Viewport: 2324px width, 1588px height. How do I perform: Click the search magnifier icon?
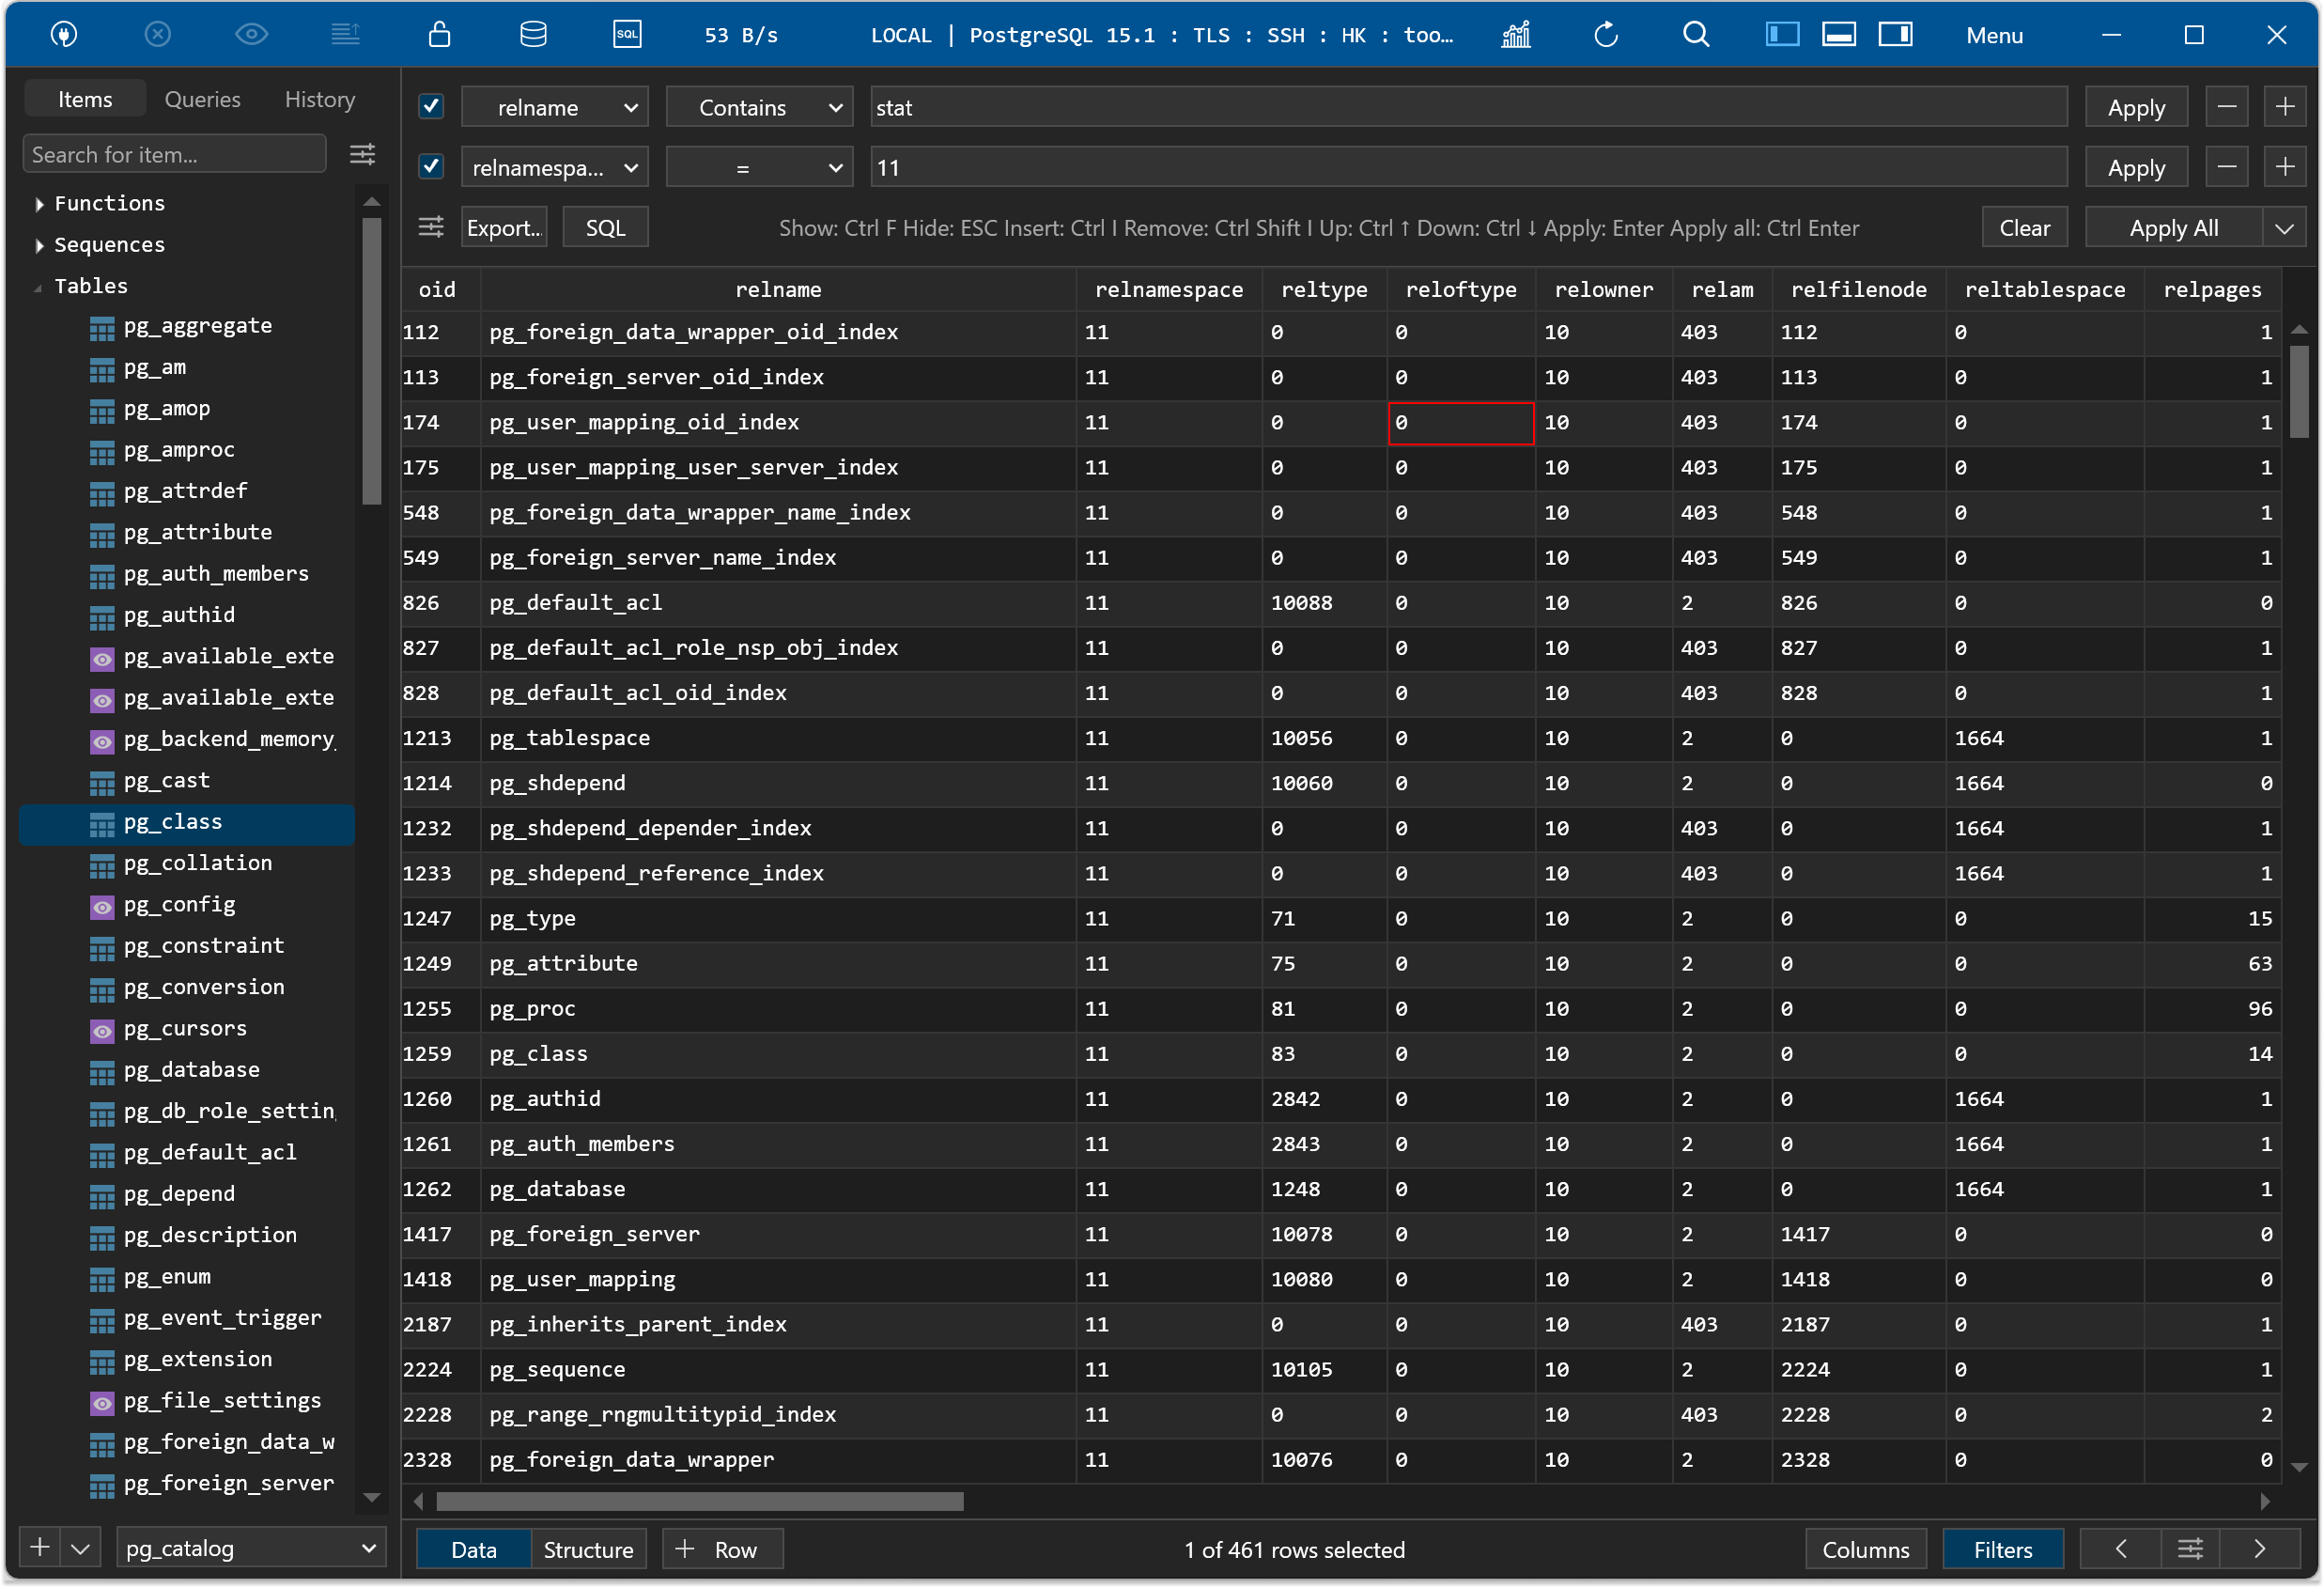click(1697, 36)
